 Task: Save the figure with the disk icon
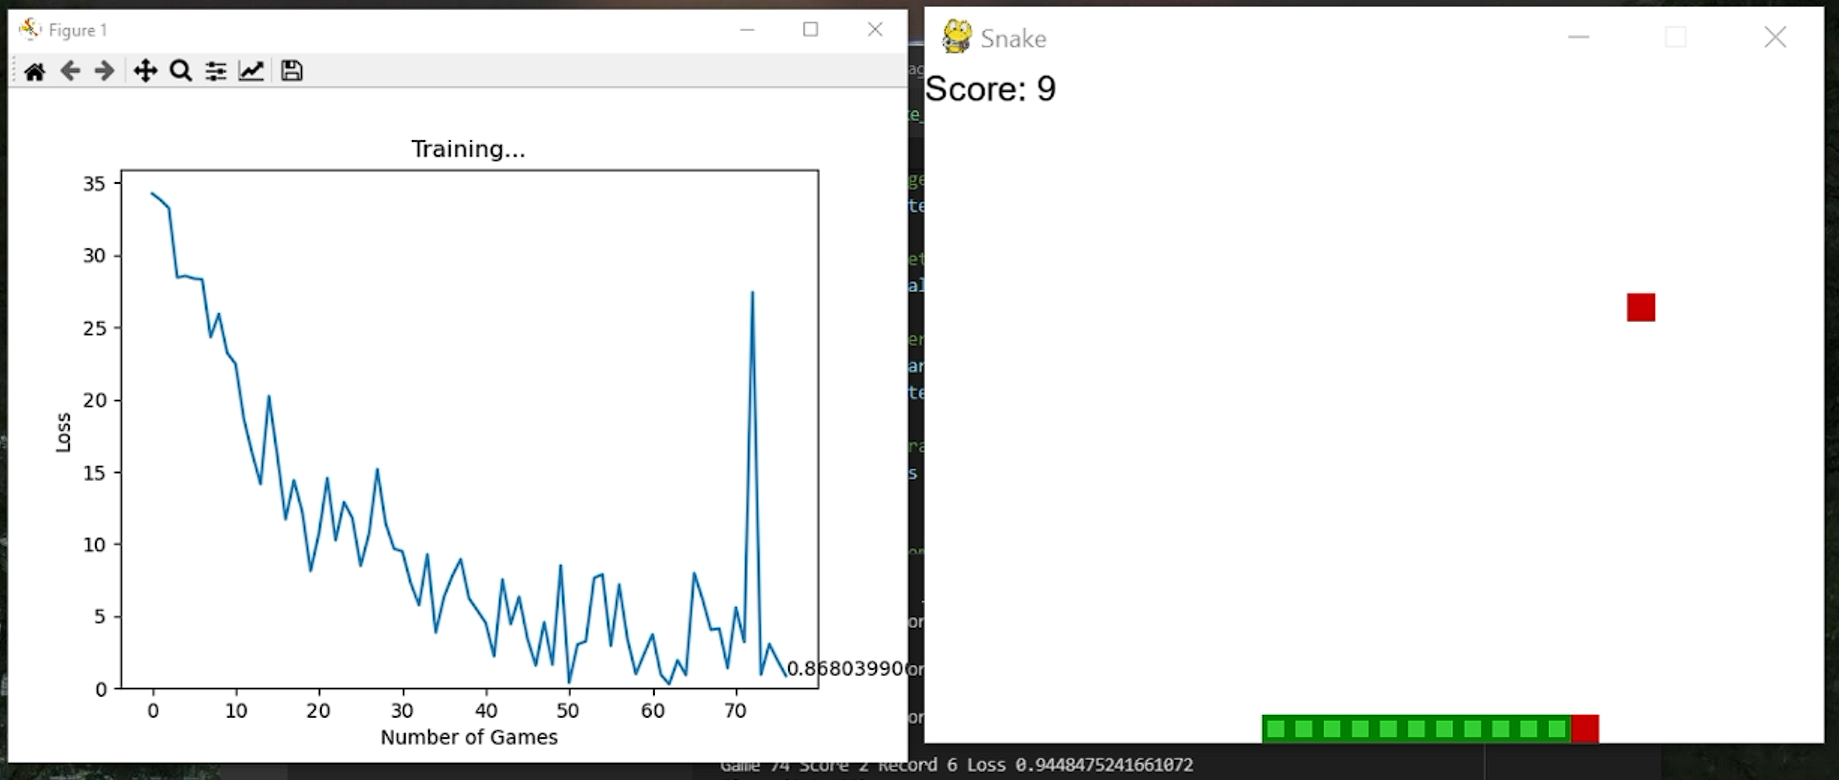tap(291, 71)
